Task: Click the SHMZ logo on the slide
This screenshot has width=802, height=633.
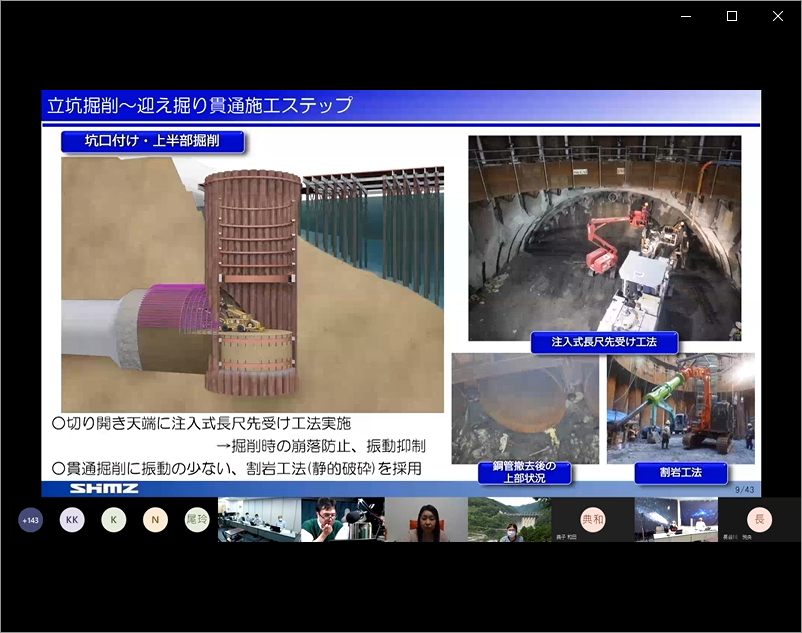Action: click(104, 489)
